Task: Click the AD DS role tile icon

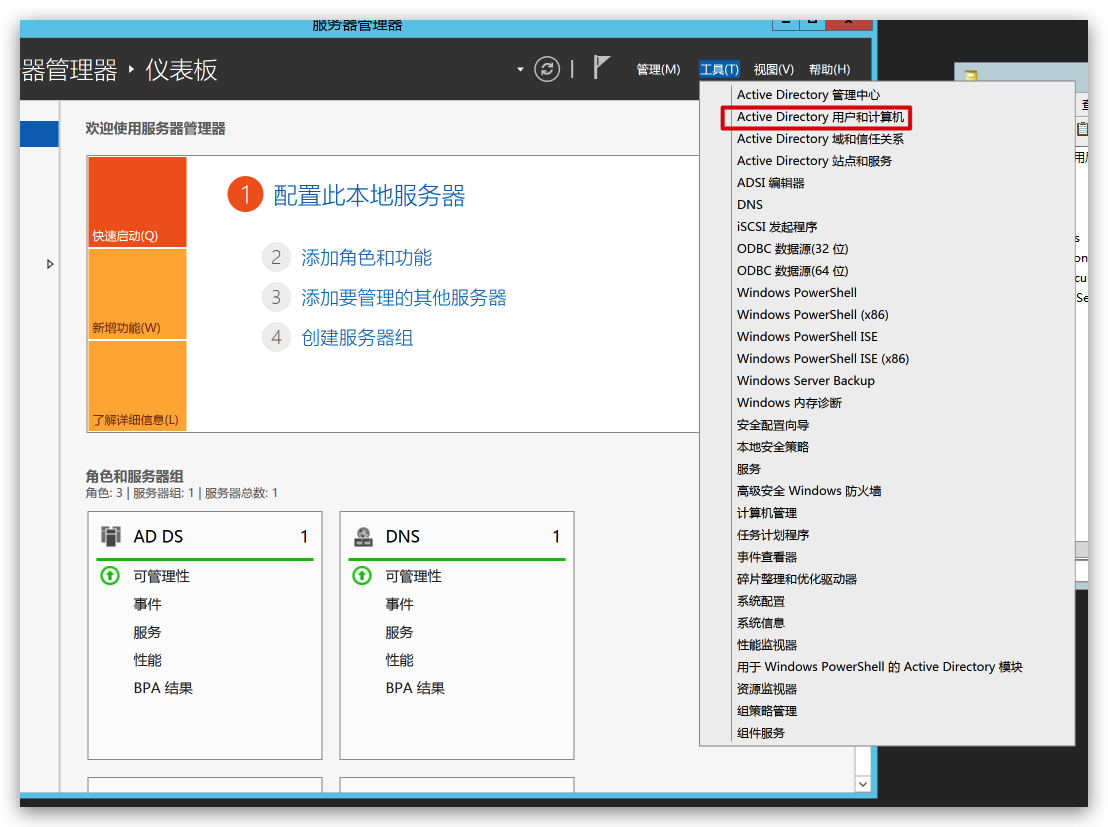Action: pyautogui.click(x=111, y=536)
